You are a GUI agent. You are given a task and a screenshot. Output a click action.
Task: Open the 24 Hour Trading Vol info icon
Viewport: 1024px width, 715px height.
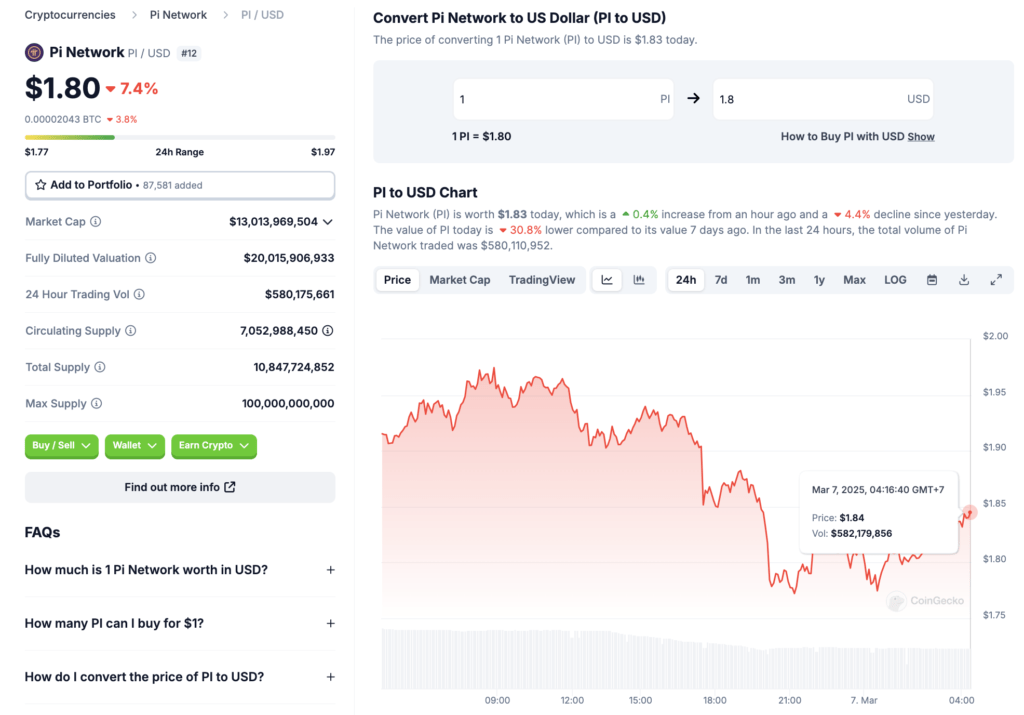139,294
